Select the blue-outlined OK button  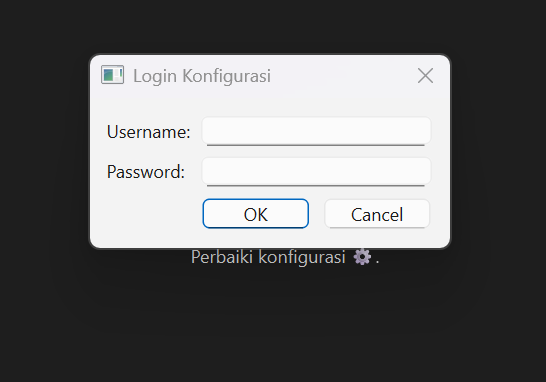click(256, 214)
